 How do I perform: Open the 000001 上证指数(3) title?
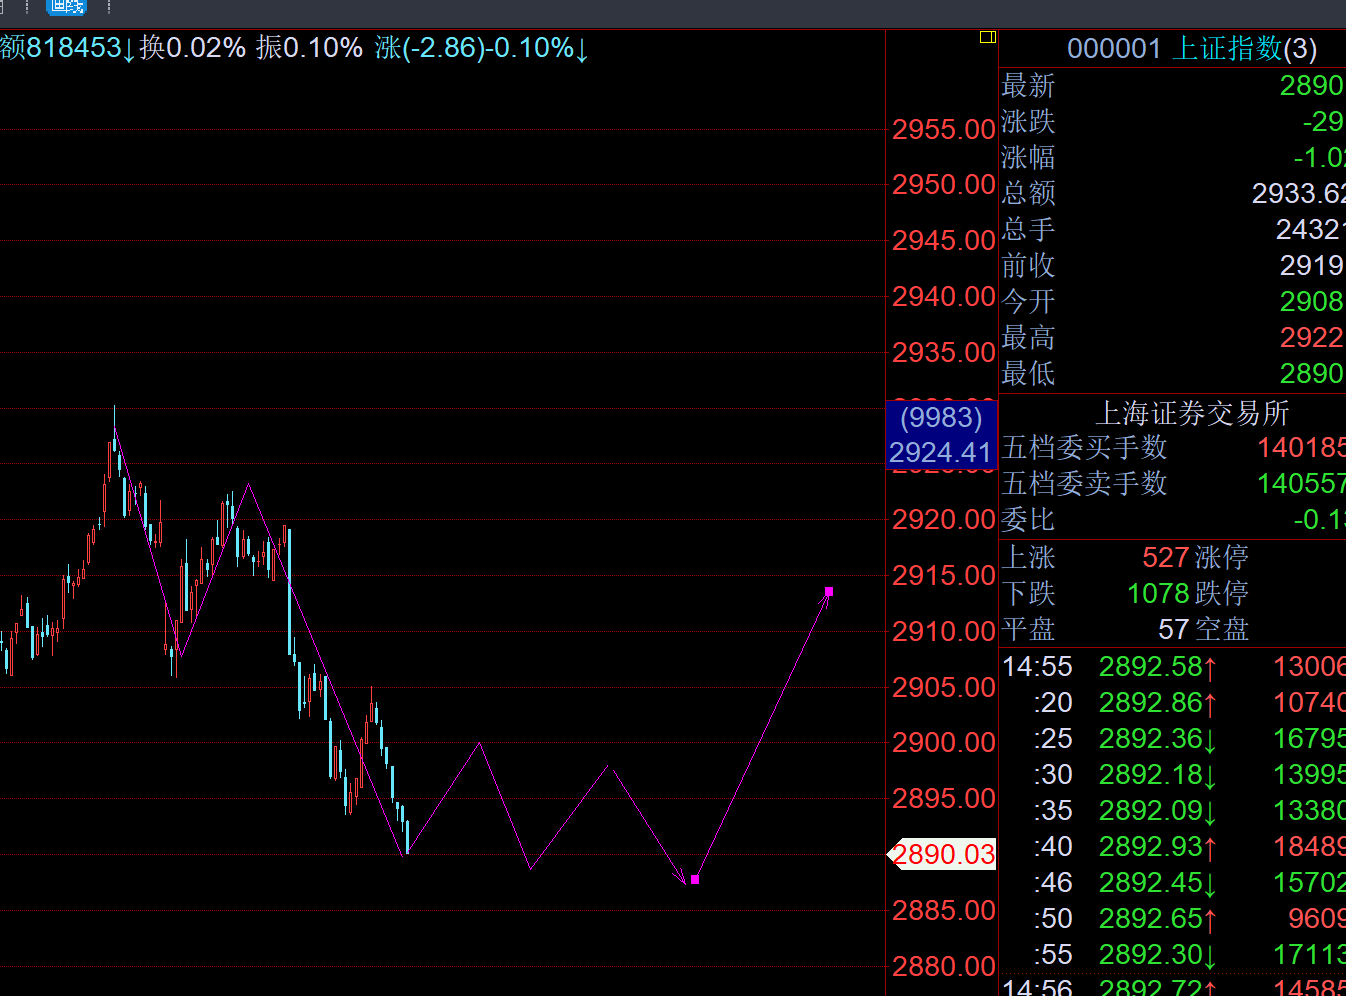click(x=1191, y=48)
